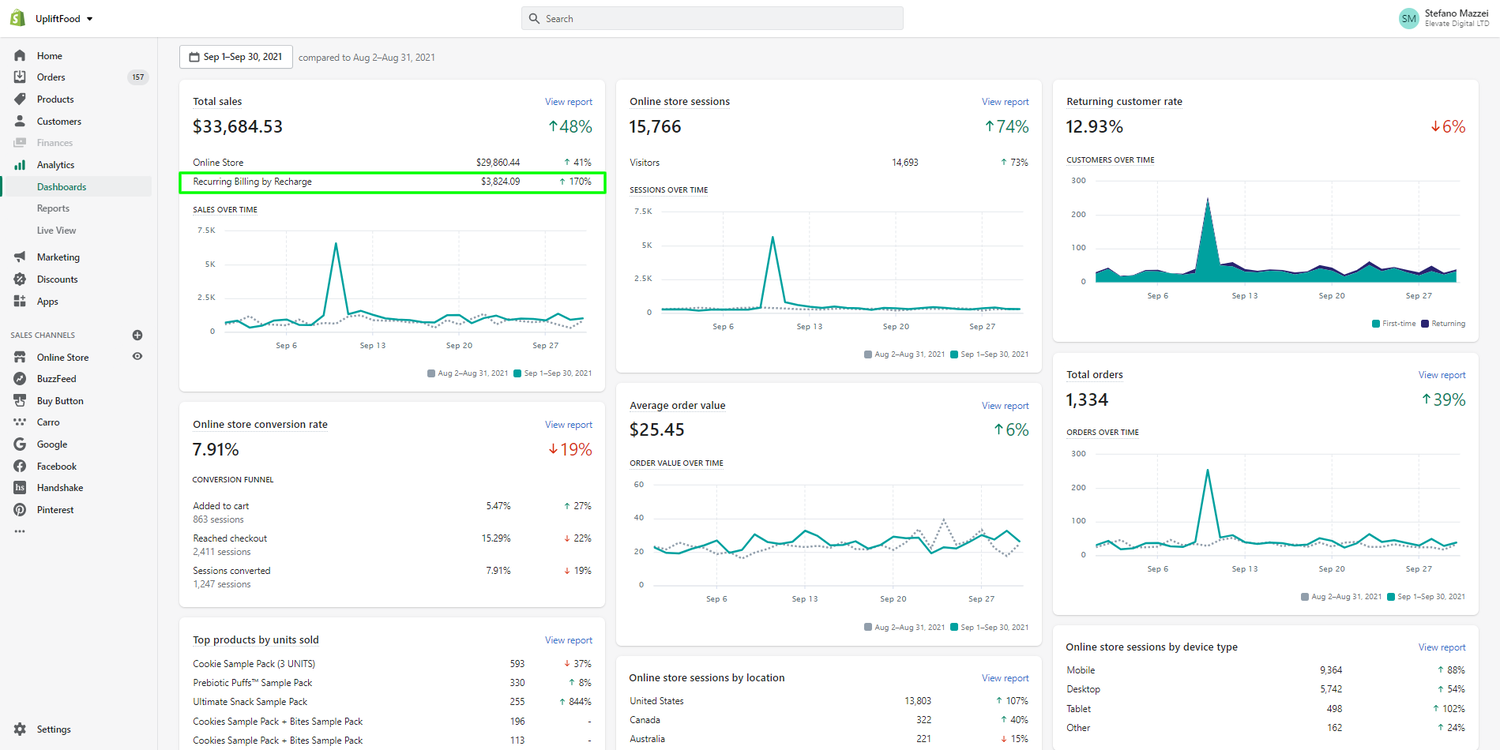Click the Added to cart funnel row
1500x750 pixels.
click(x=392, y=512)
